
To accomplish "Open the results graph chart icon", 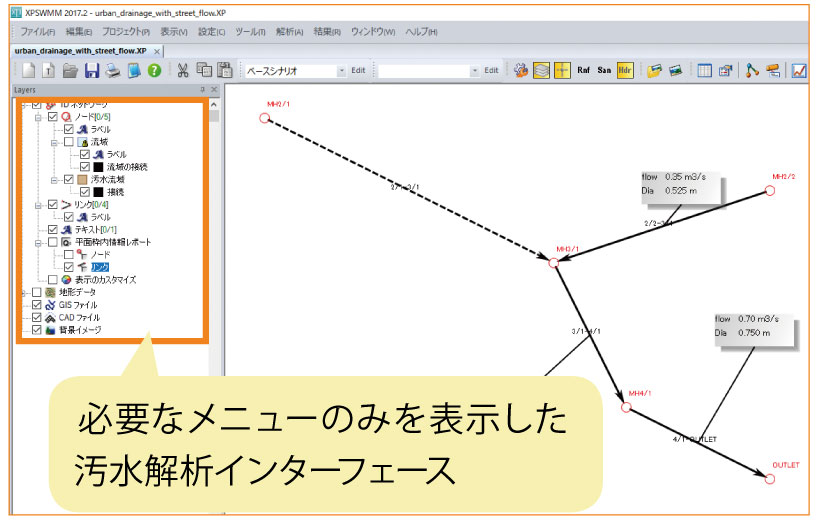I will (799, 70).
